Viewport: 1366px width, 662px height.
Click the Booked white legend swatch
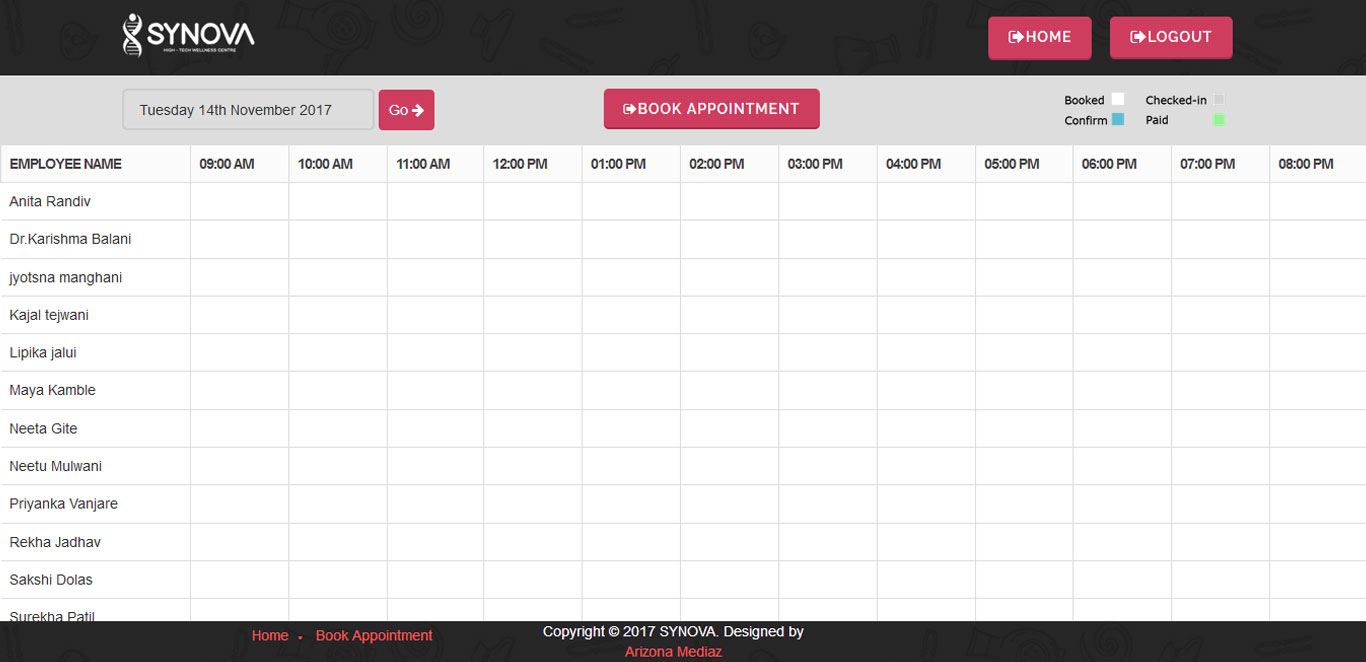click(x=1118, y=100)
